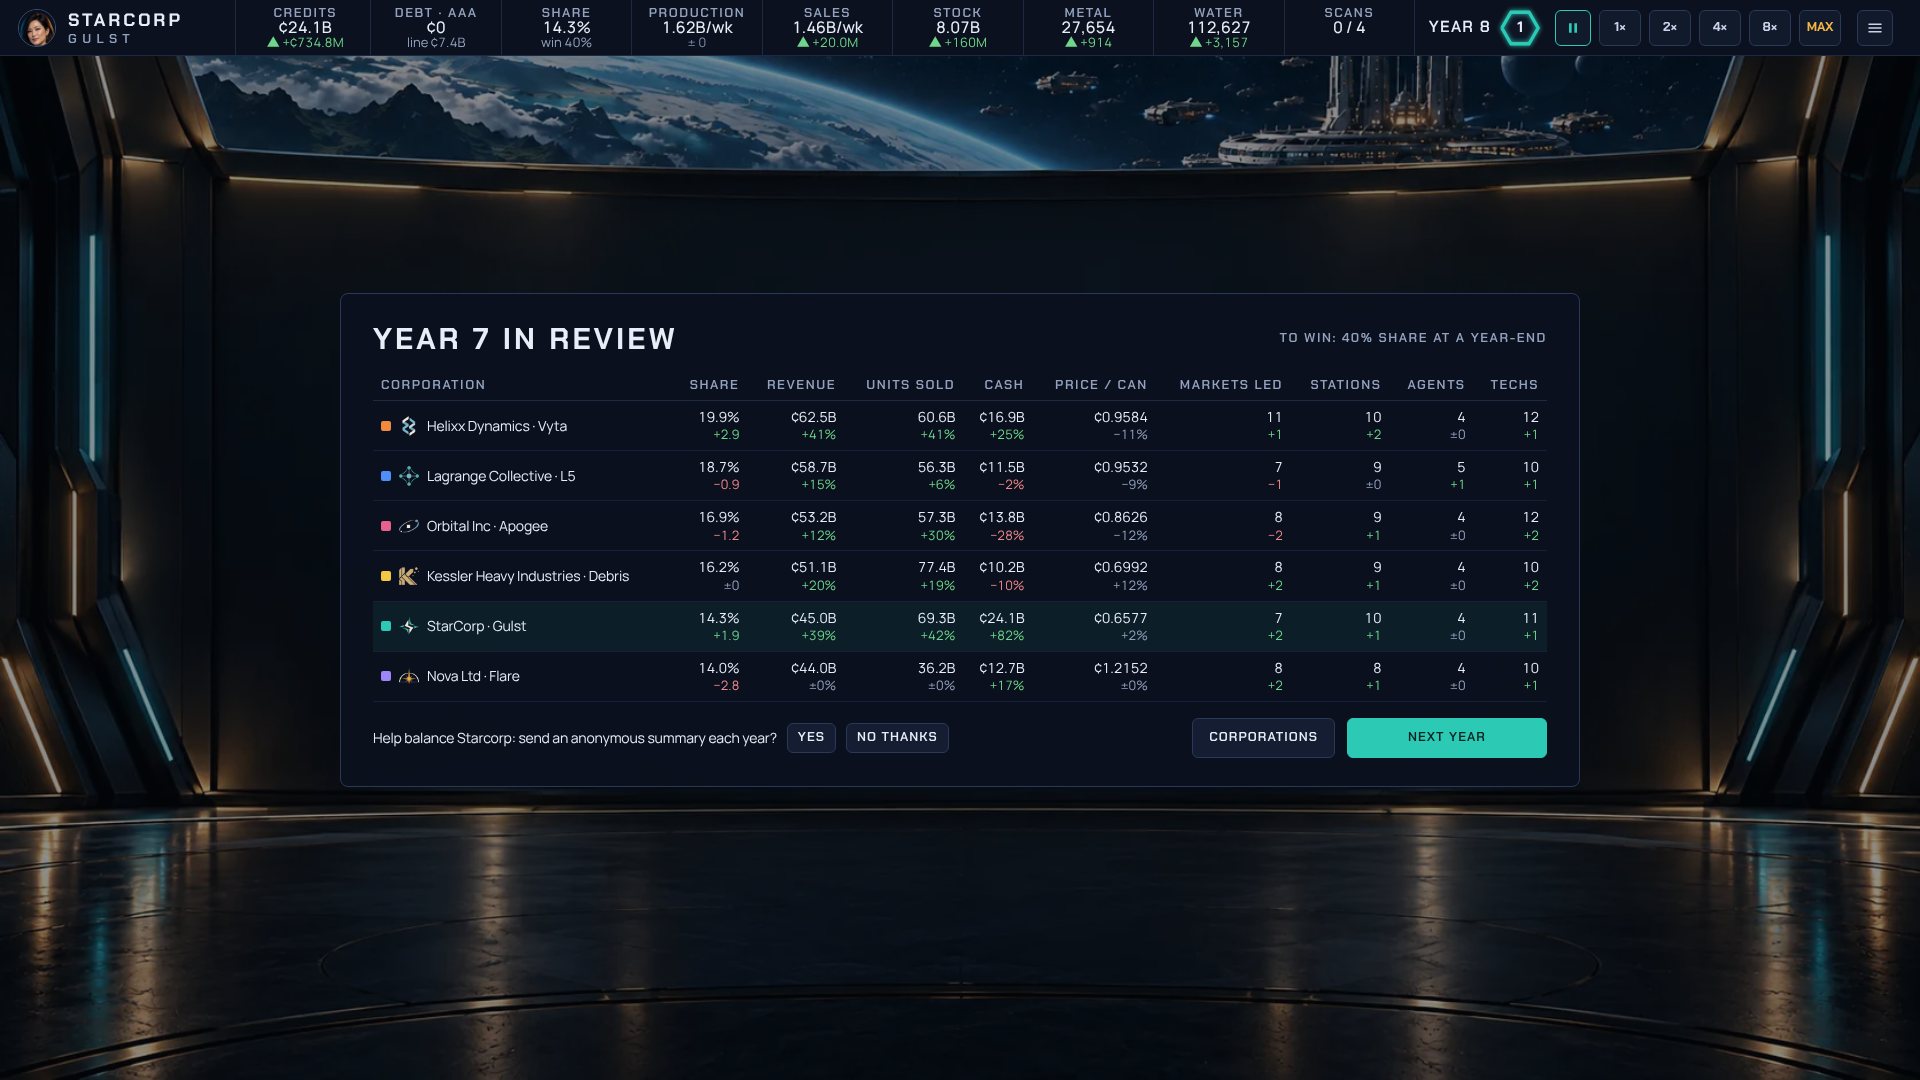This screenshot has width=1920, height=1080.
Task: Set game speed to 2x
Action: click(x=1670, y=28)
